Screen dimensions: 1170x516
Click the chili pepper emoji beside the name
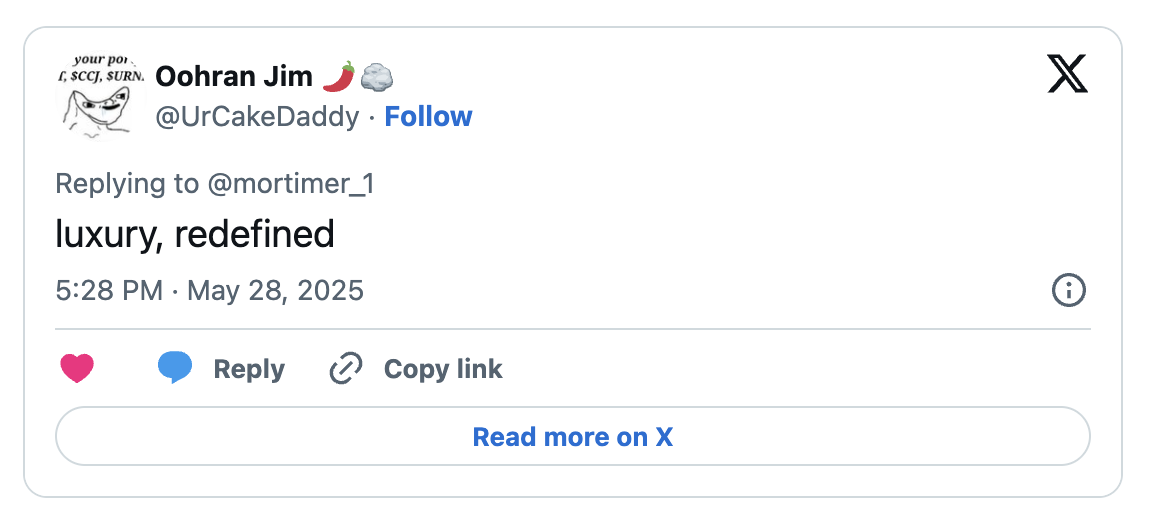[x=339, y=76]
